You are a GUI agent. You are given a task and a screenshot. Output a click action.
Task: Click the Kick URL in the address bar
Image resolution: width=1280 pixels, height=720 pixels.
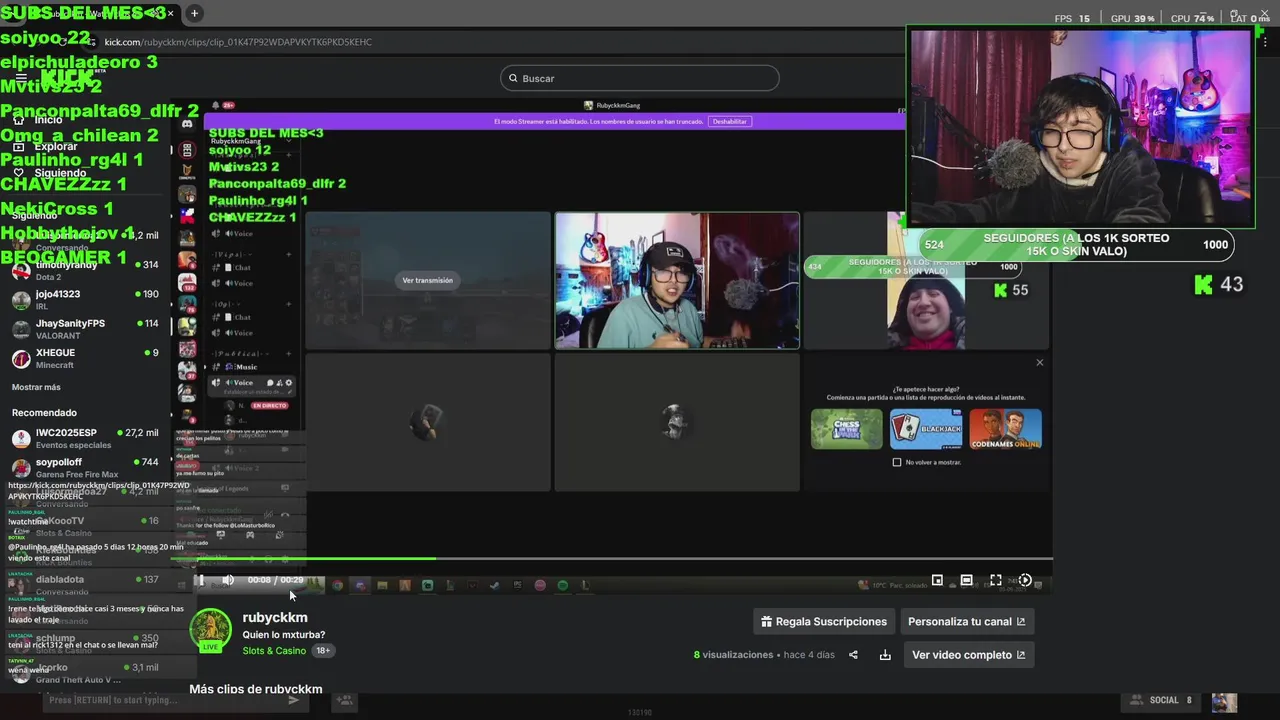click(238, 42)
